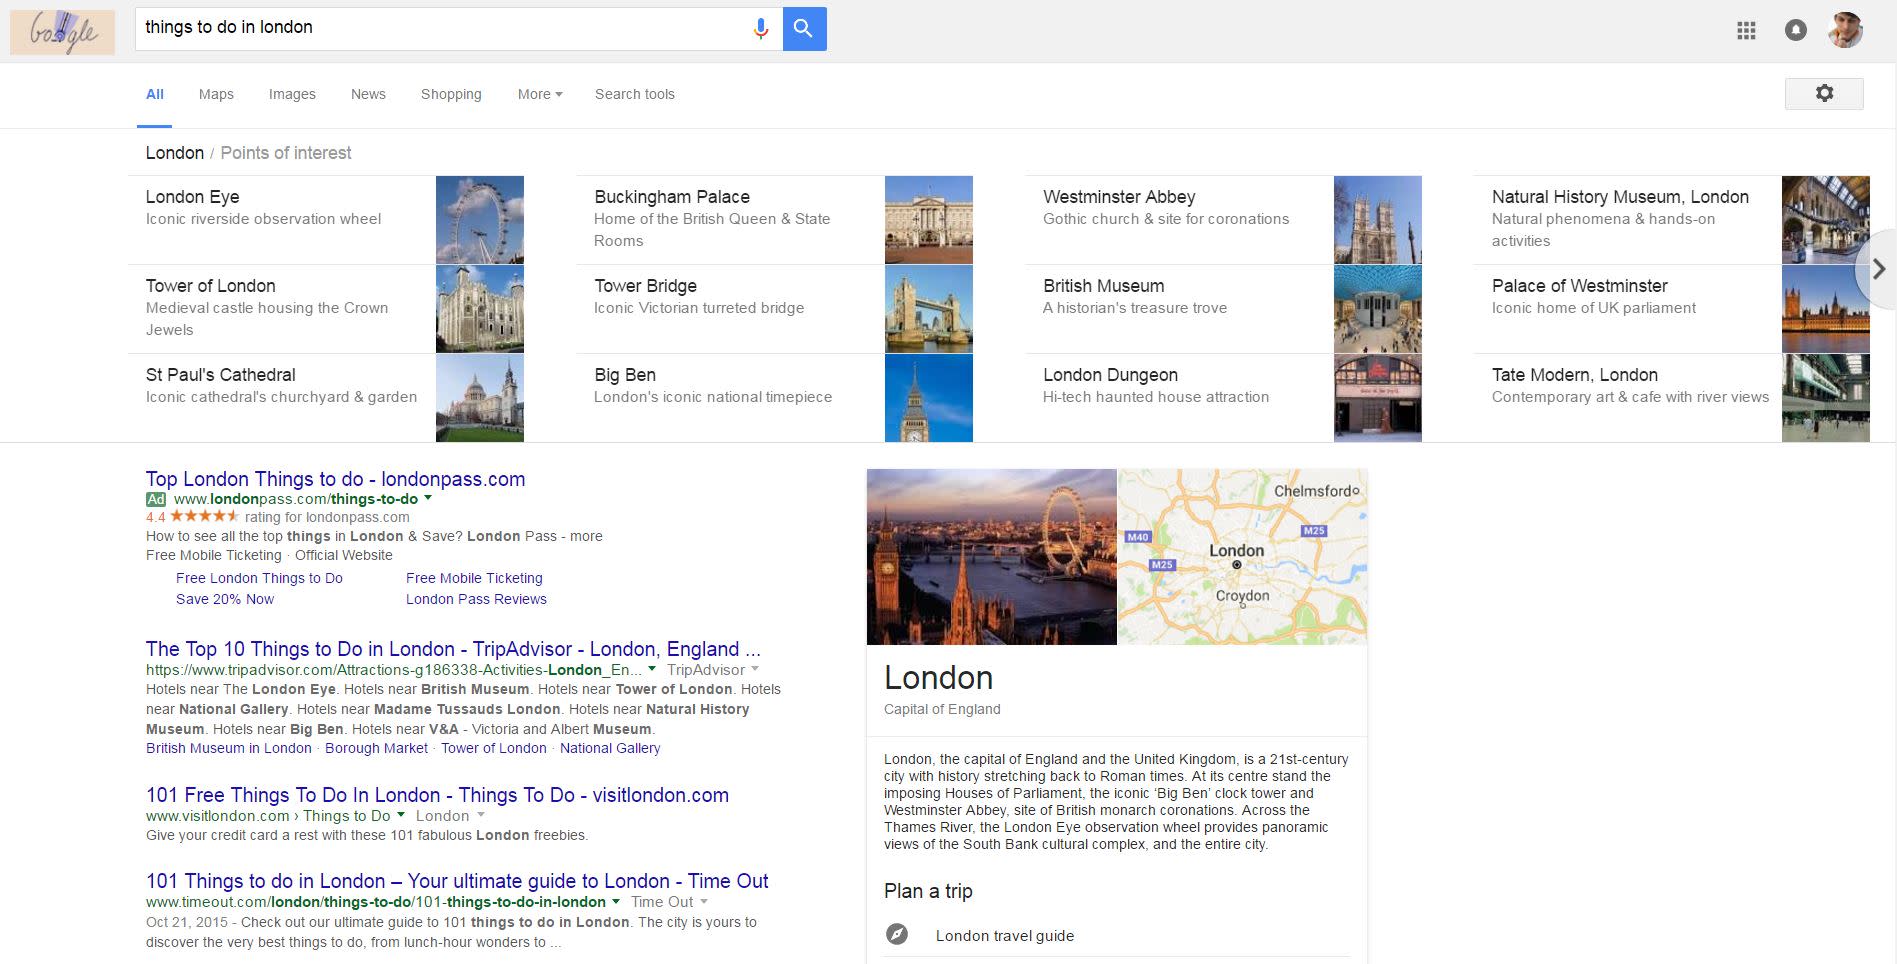Open Top London Things to do ad
Viewport: 1897px width, 964px height.
[x=335, y=479]
